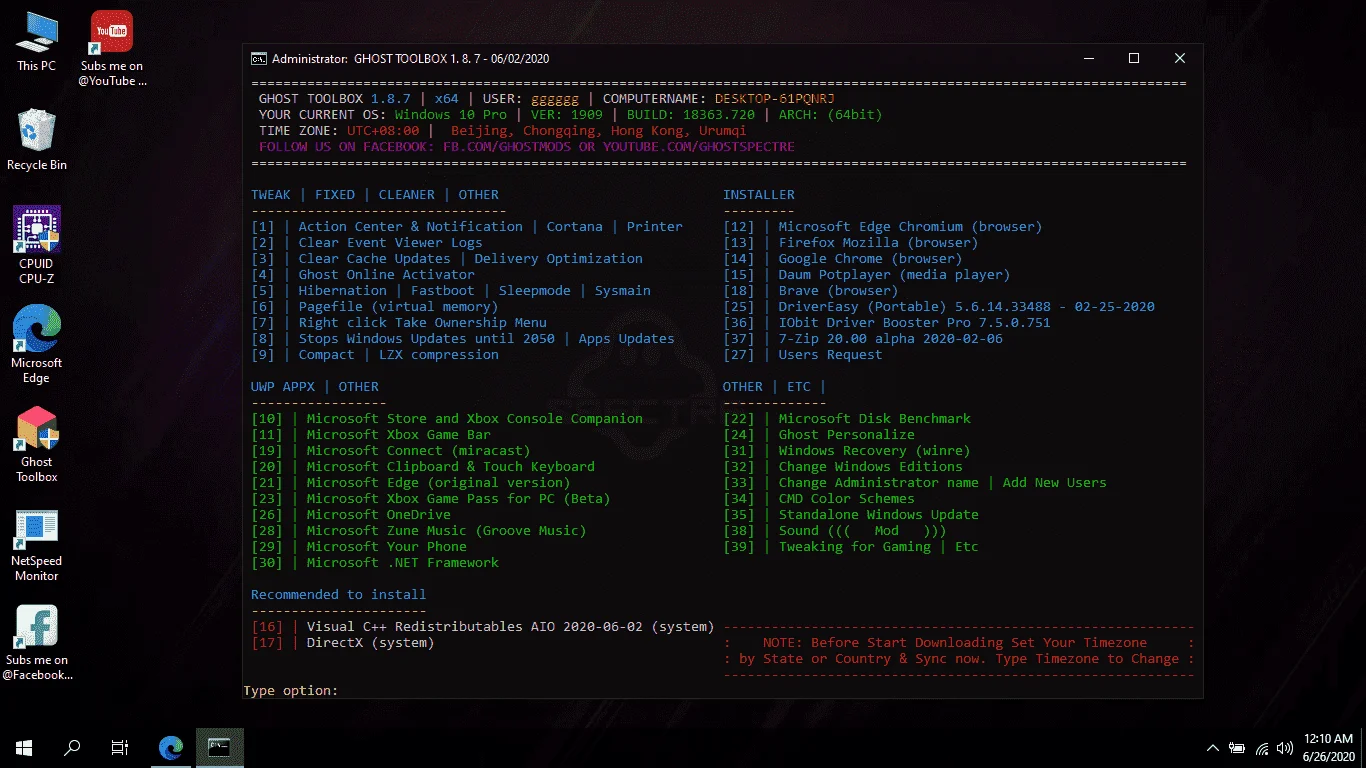Open Task View from the taskbar
The width and height of the screenshot is (1366, 768).
coord(120,747)
